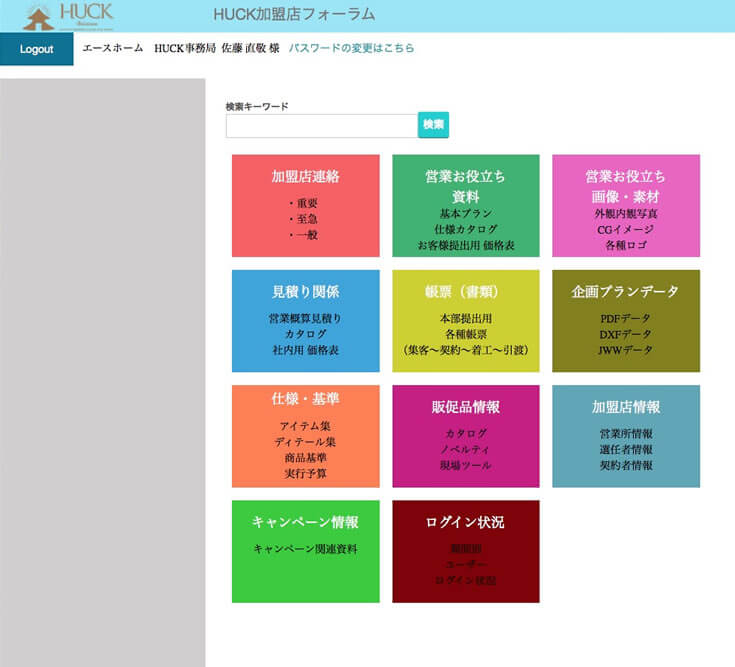Click DXFデータ text in olive tile
735x667 pixels.
pos(626,335)
